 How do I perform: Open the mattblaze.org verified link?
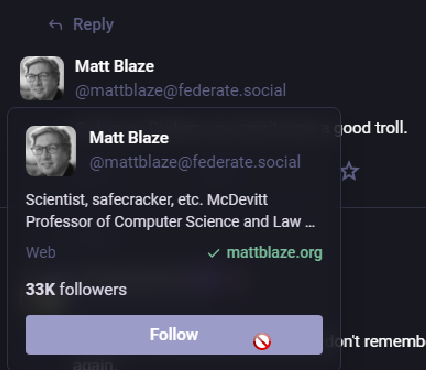(x=275, y=253)
